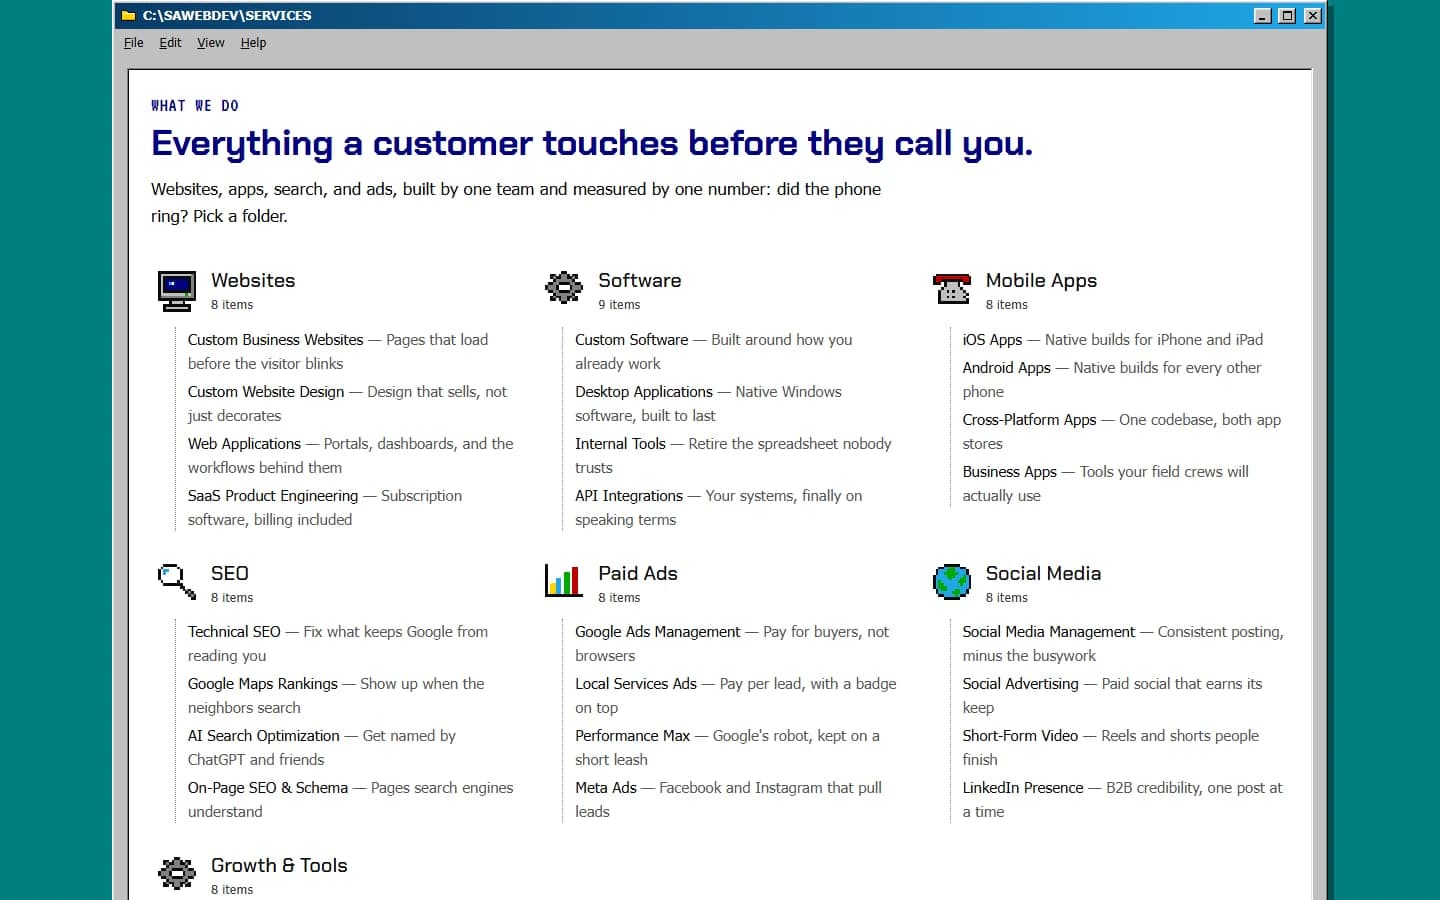This screenshot has width=1440, height=900.
Task: Open the View menu
Action: pos(211,43)
